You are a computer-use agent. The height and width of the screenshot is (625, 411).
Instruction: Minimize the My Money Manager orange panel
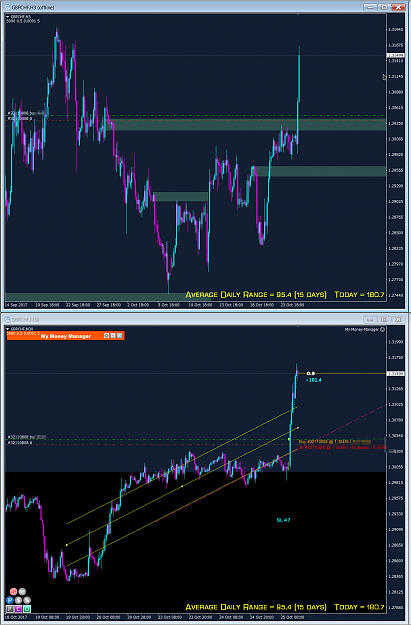pyautogui.click(x=113, y=336)
